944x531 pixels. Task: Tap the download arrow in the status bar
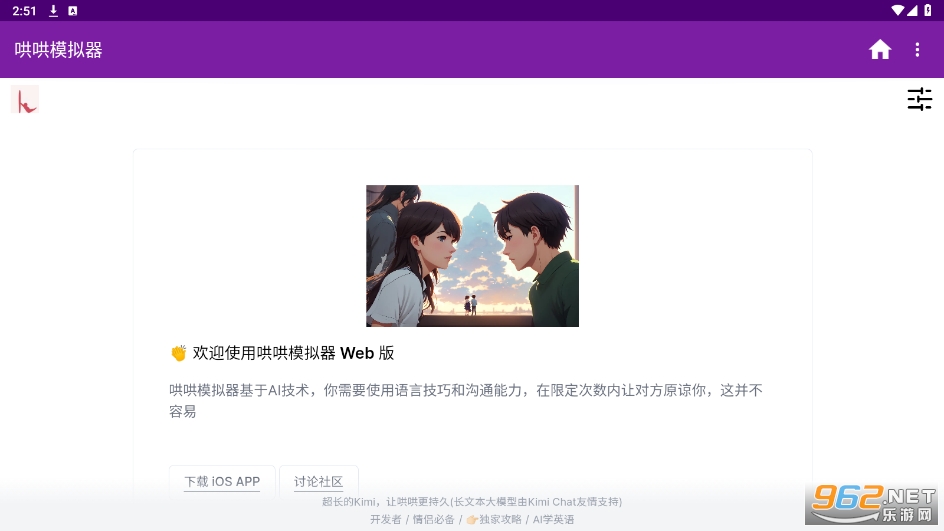(x=53, y=11)
